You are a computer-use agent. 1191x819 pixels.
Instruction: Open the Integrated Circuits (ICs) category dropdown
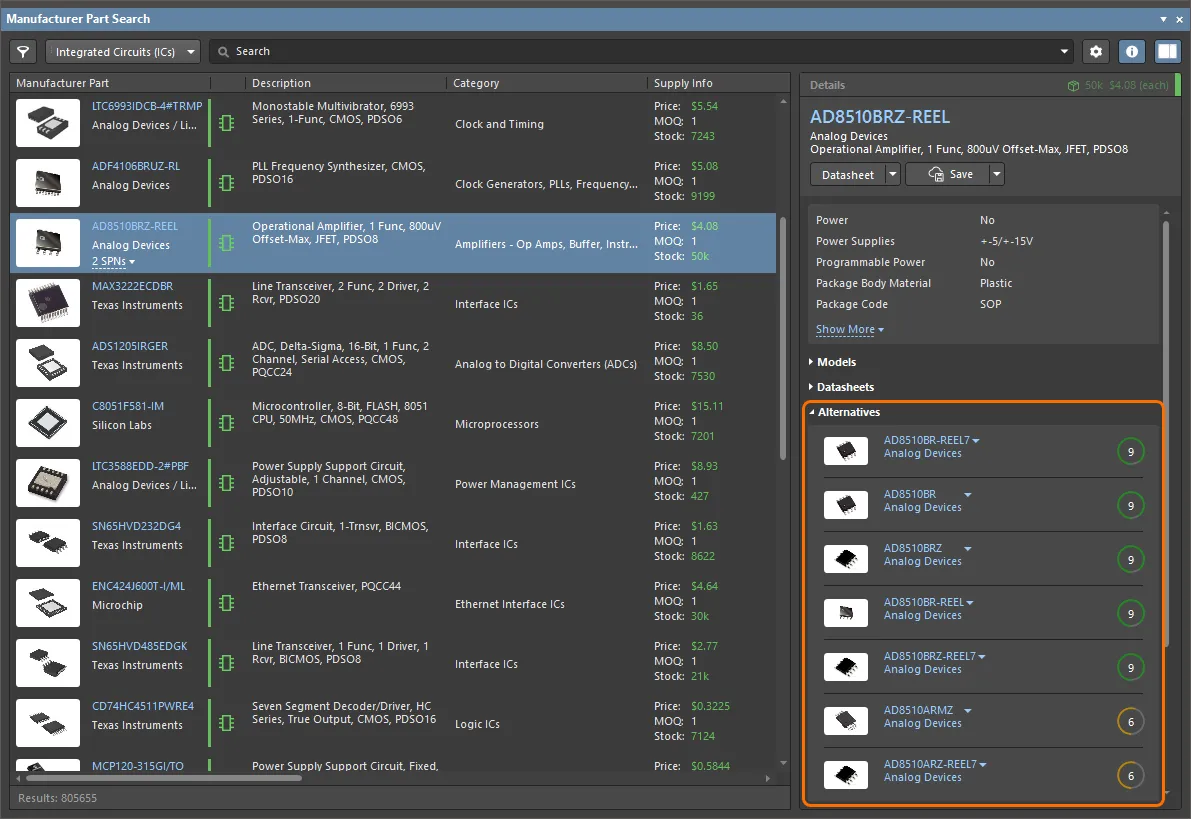[123, 52]
